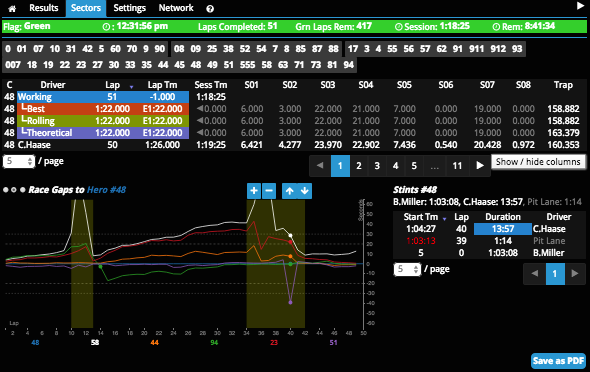
Task: Select third radio dot beside Race Gaps
Action: [23, 190]
